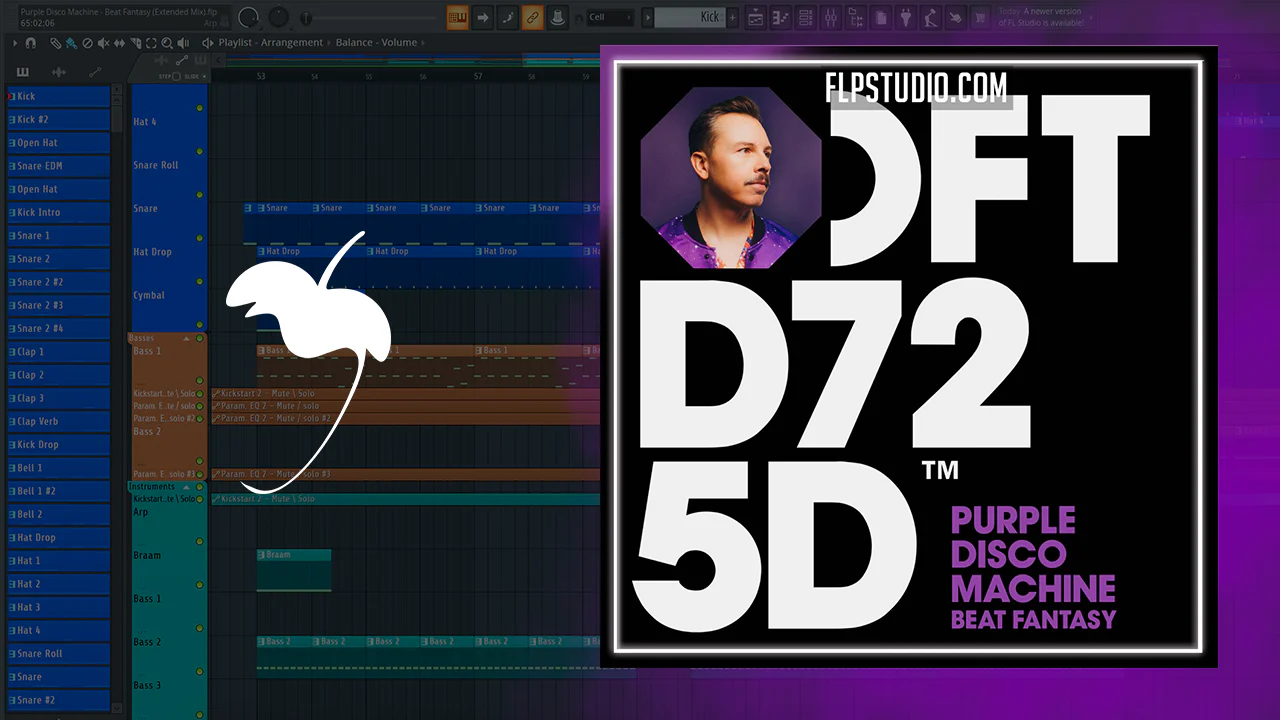Click bar 53 on the playlist timeline
This screenshot has width=1280, height=720.
point(261,77)
